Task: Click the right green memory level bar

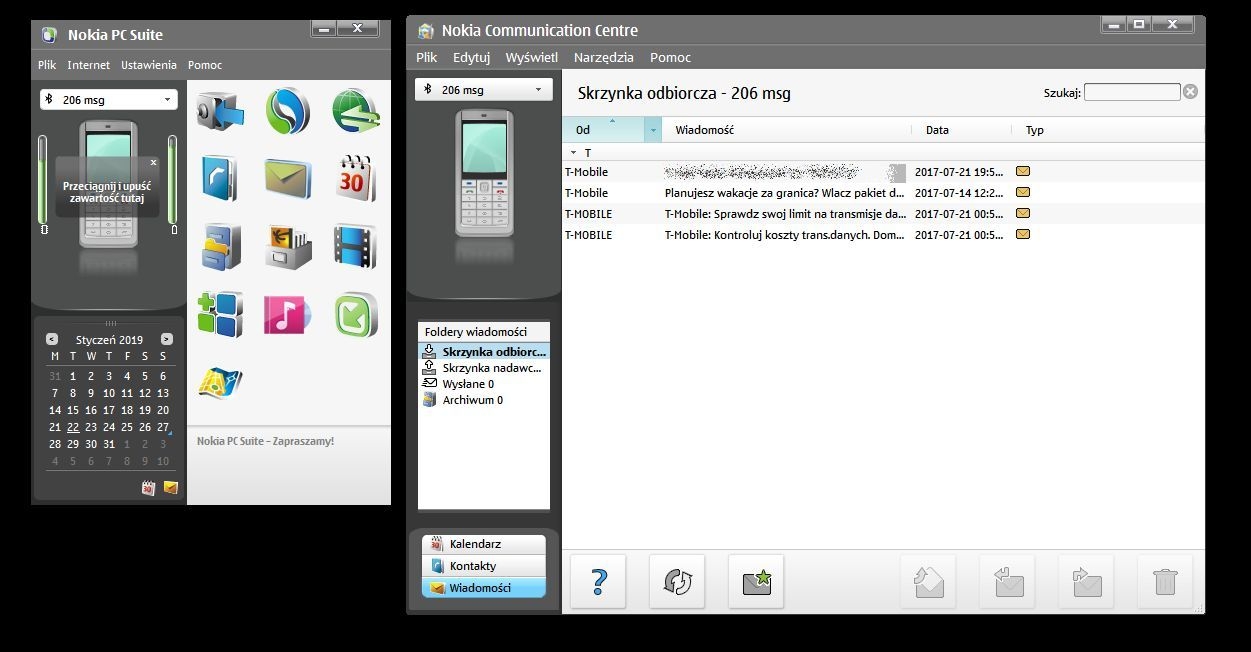Action: click(x=173, y=180)
